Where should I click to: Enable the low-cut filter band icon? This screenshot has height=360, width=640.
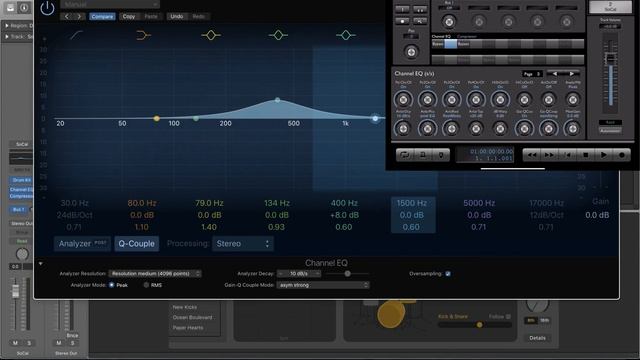point(76,35)
